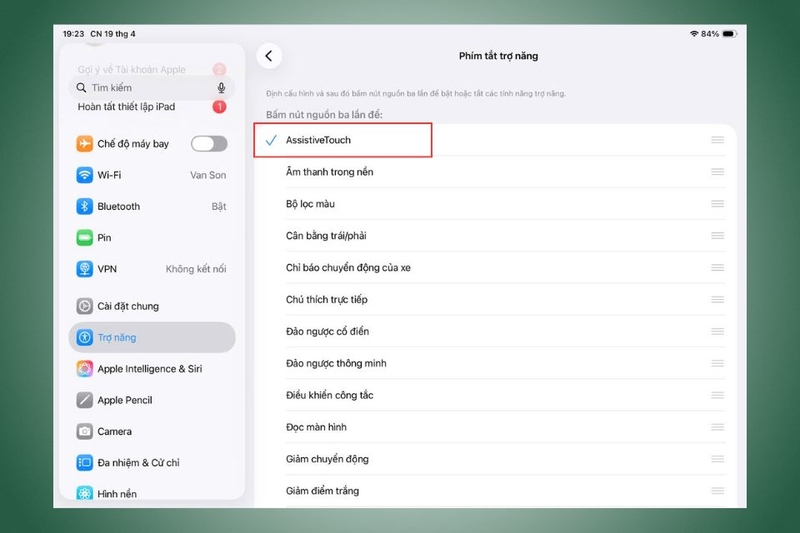Click the Van Son Wi-Fi network name
The image size is (800, 533).
[208, 175]
